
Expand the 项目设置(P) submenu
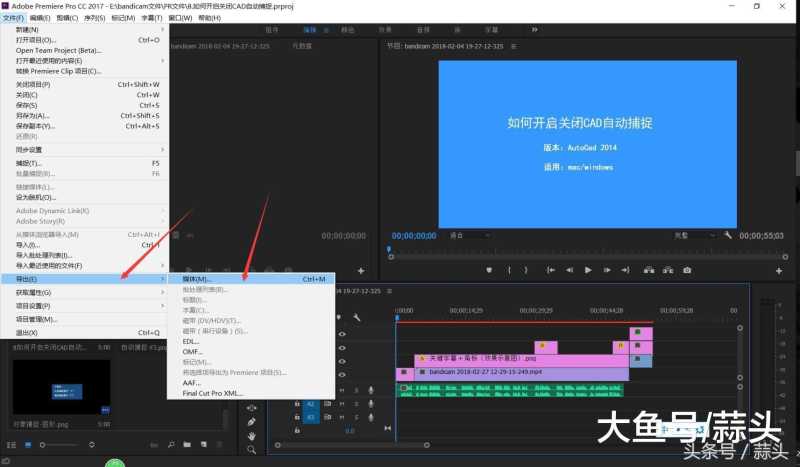(84, 306)
